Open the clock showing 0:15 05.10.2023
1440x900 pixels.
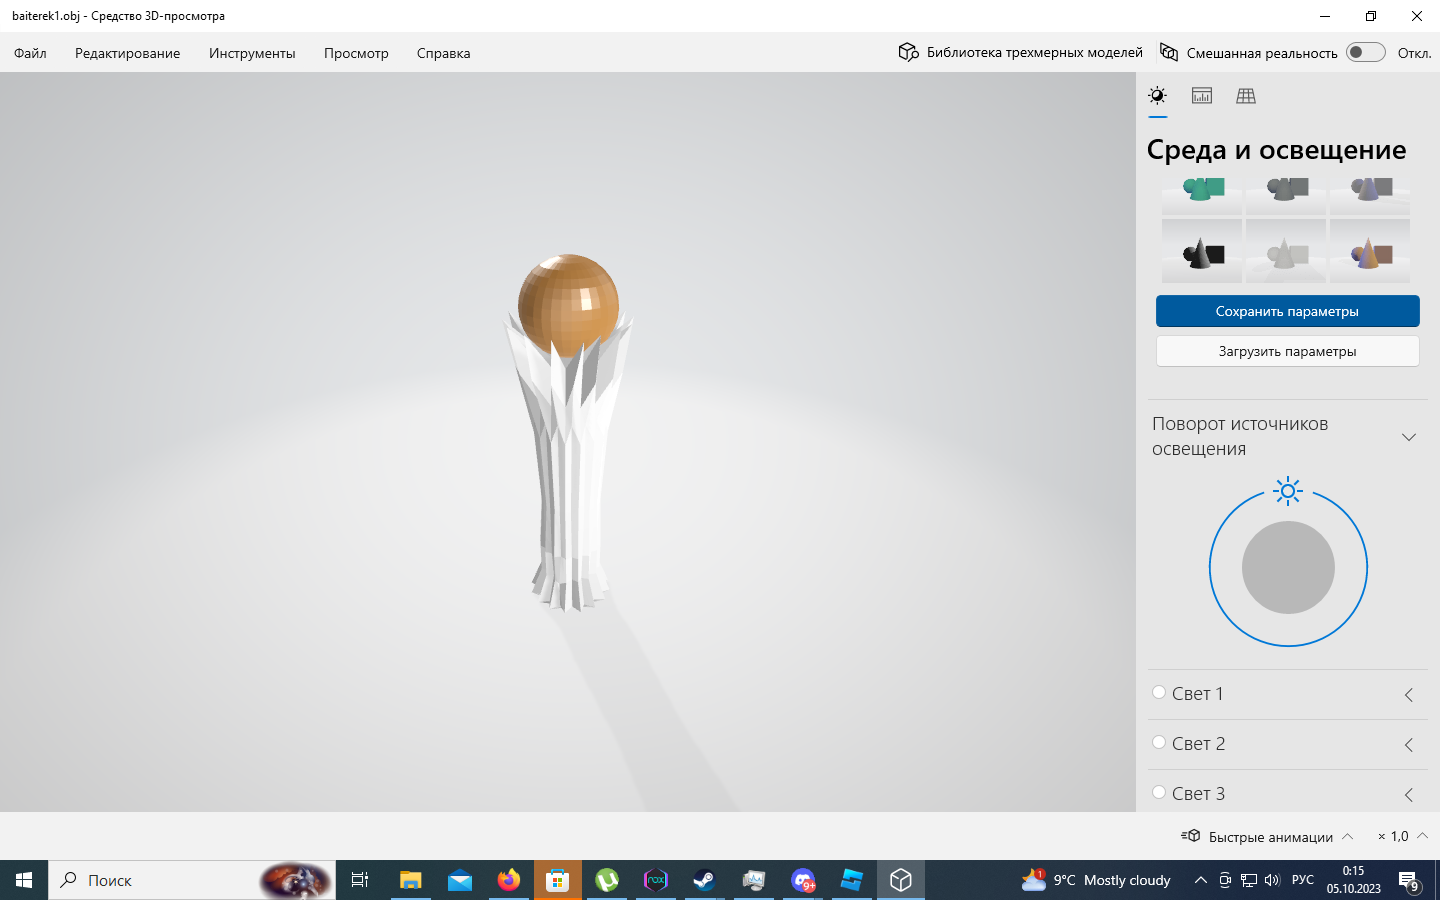[1353, 880]
